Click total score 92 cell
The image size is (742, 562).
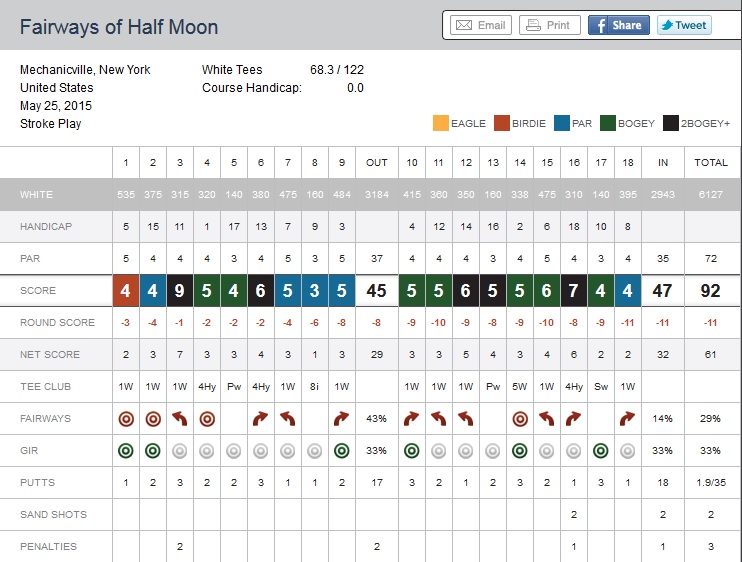pos(712,291)
